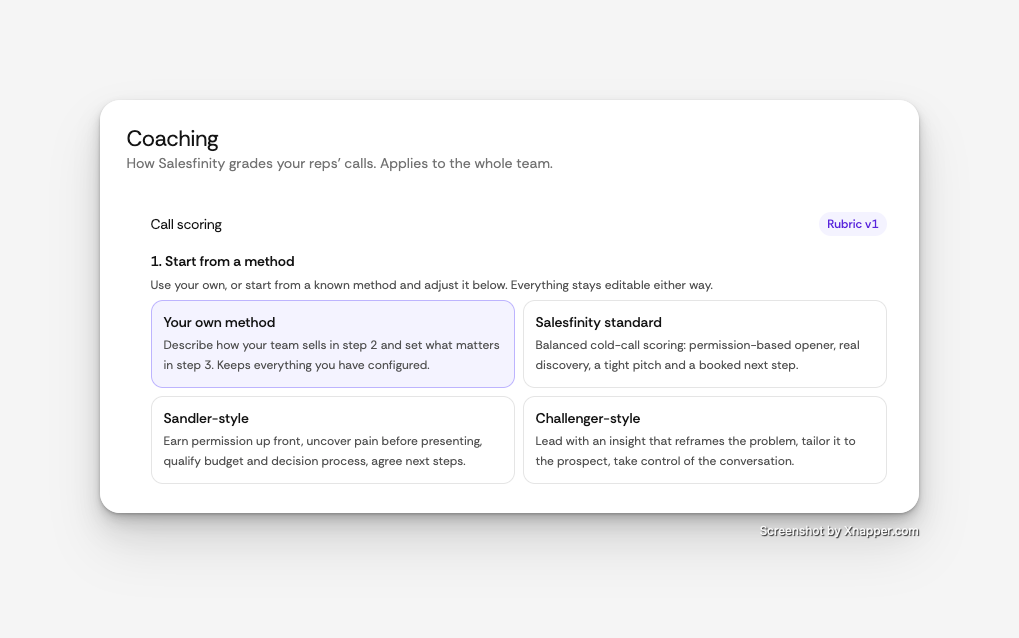Image resolution: width=1019 pixels, height=638 pixels.
Task: Select the Your own method card
Action: click(333, 344)
